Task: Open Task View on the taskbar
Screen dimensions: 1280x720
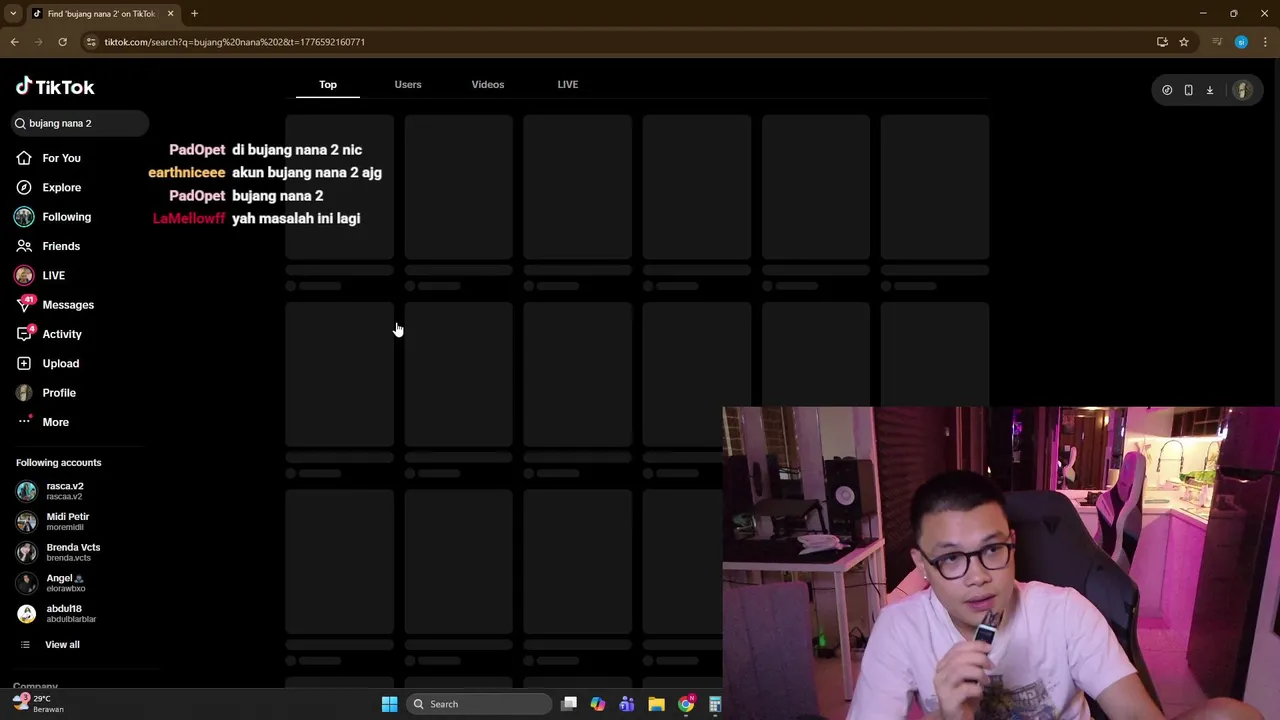Action: pyautogui.click(x=569, y=704)
